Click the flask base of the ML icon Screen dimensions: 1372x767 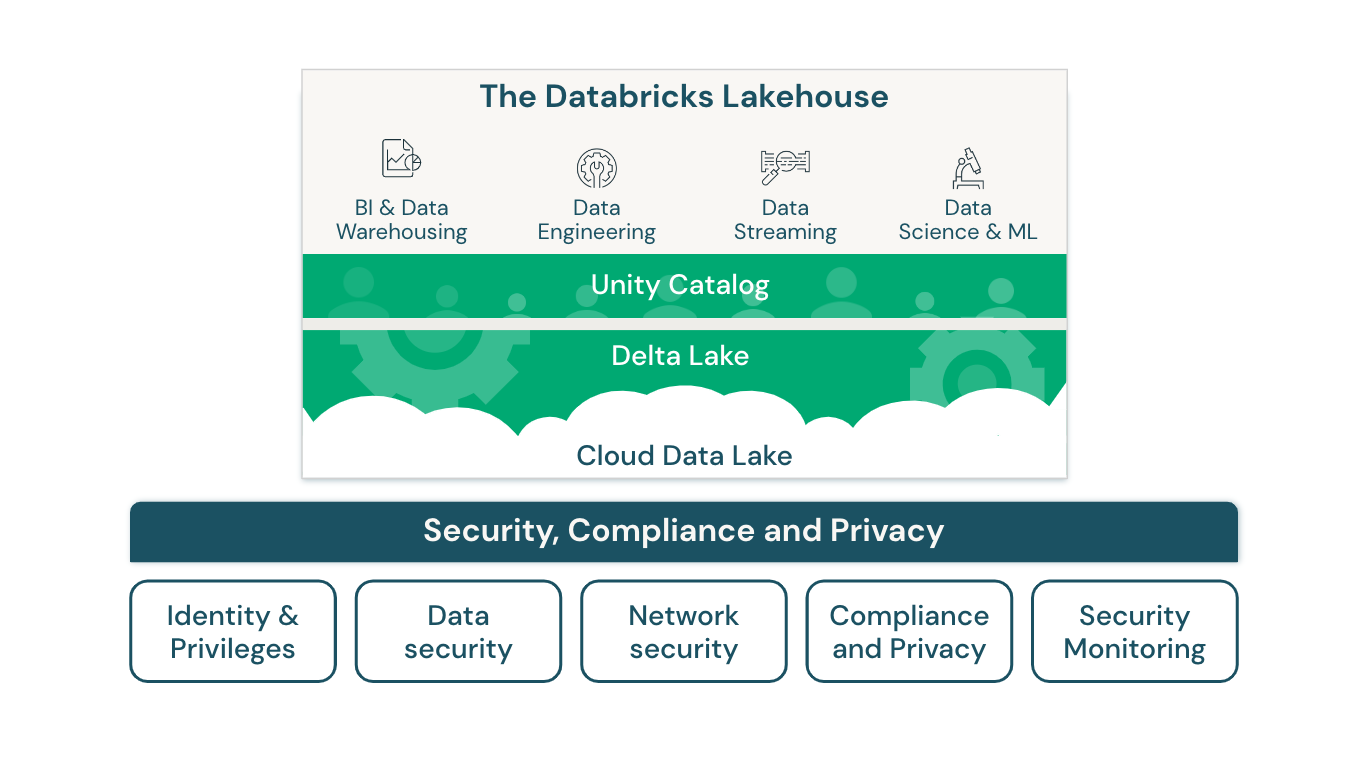[966, 183]
